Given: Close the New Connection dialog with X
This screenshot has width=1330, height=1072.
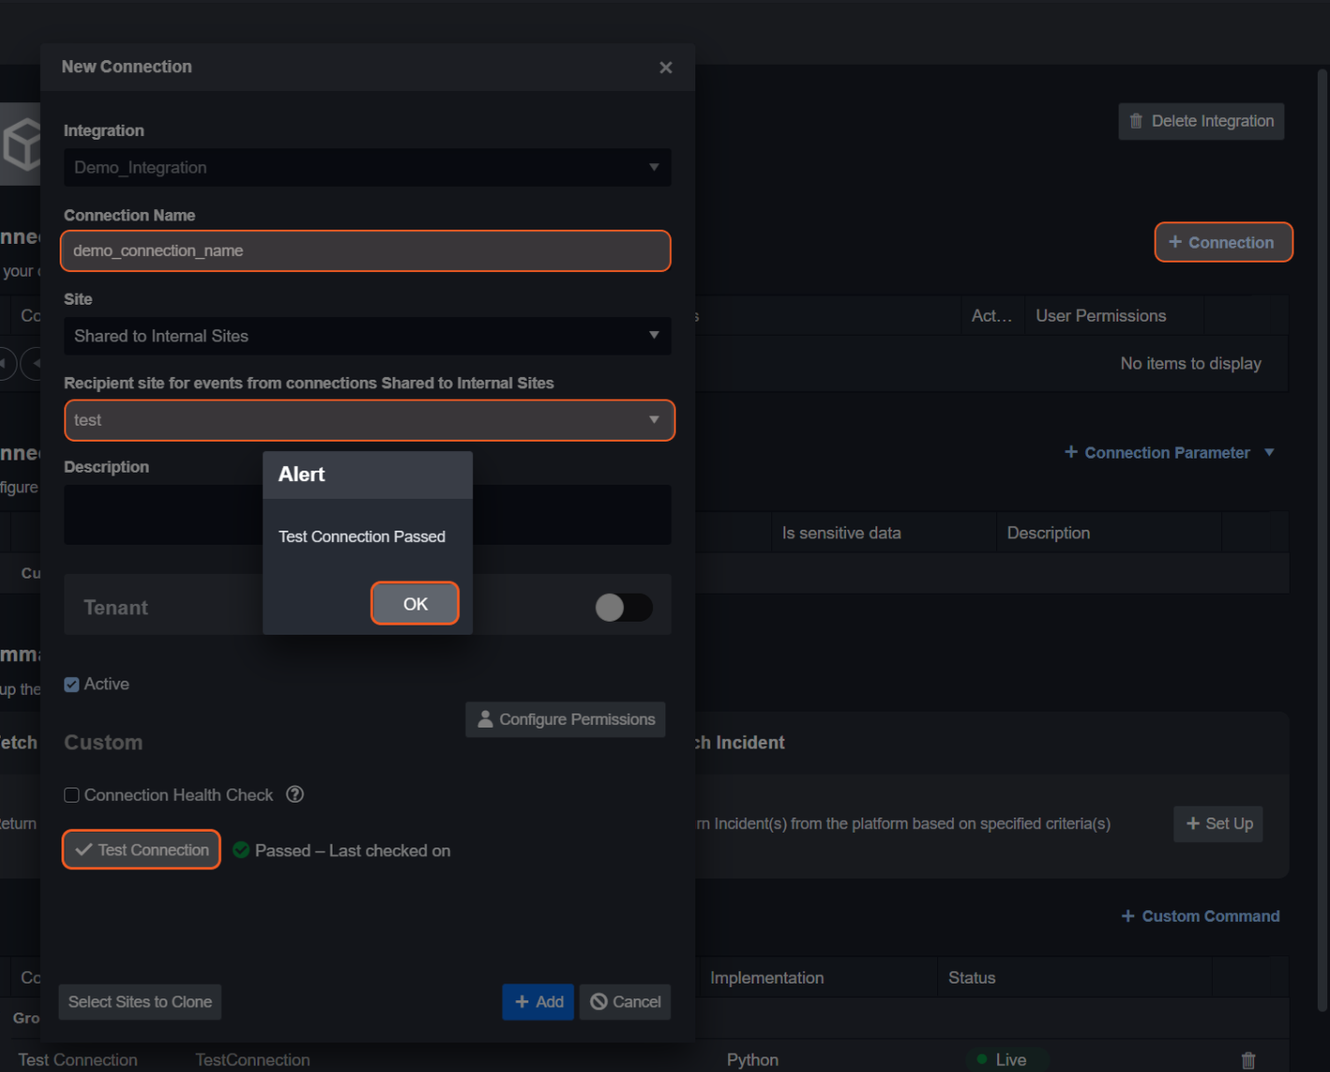Looking at the screenshot, I should [x=665, y=67].
